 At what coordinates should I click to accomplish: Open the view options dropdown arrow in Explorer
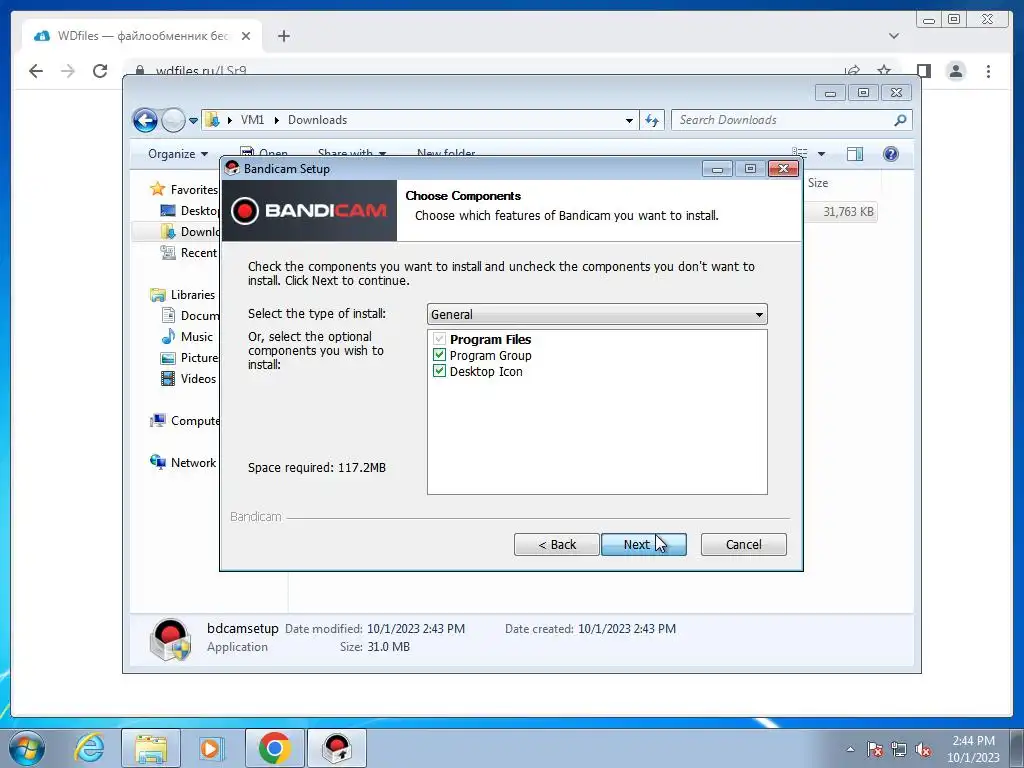pyautogui.click(x=822, y=154)
